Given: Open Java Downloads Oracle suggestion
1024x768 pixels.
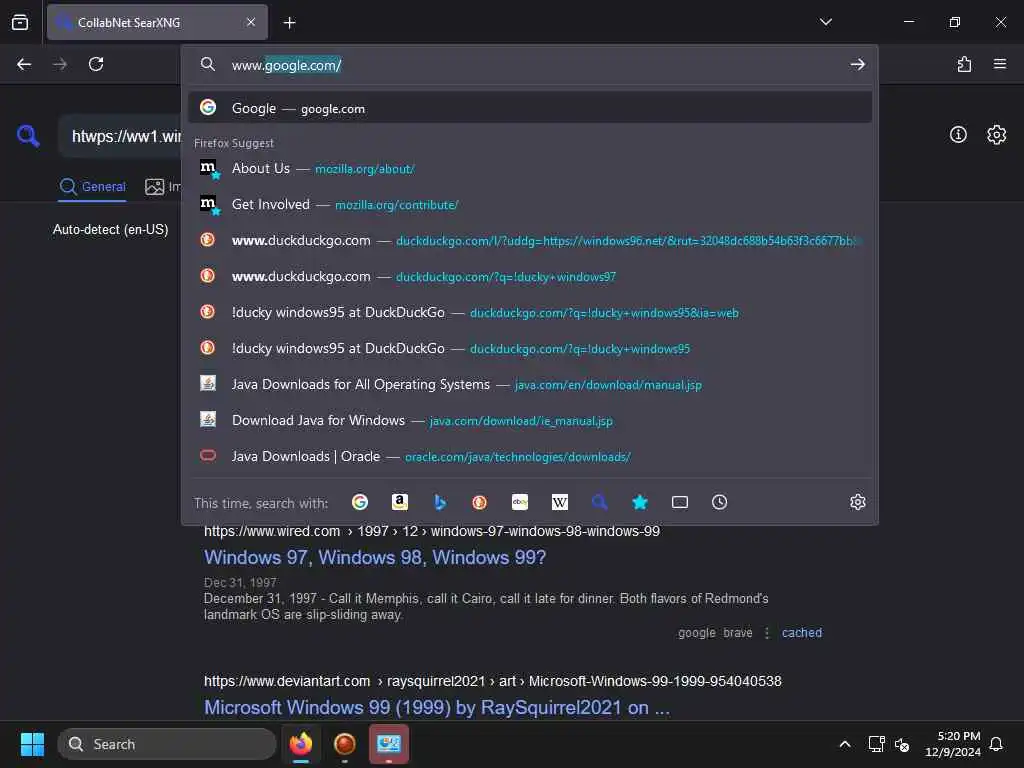Looking at the screenshot, I should [x=530, y=456].
